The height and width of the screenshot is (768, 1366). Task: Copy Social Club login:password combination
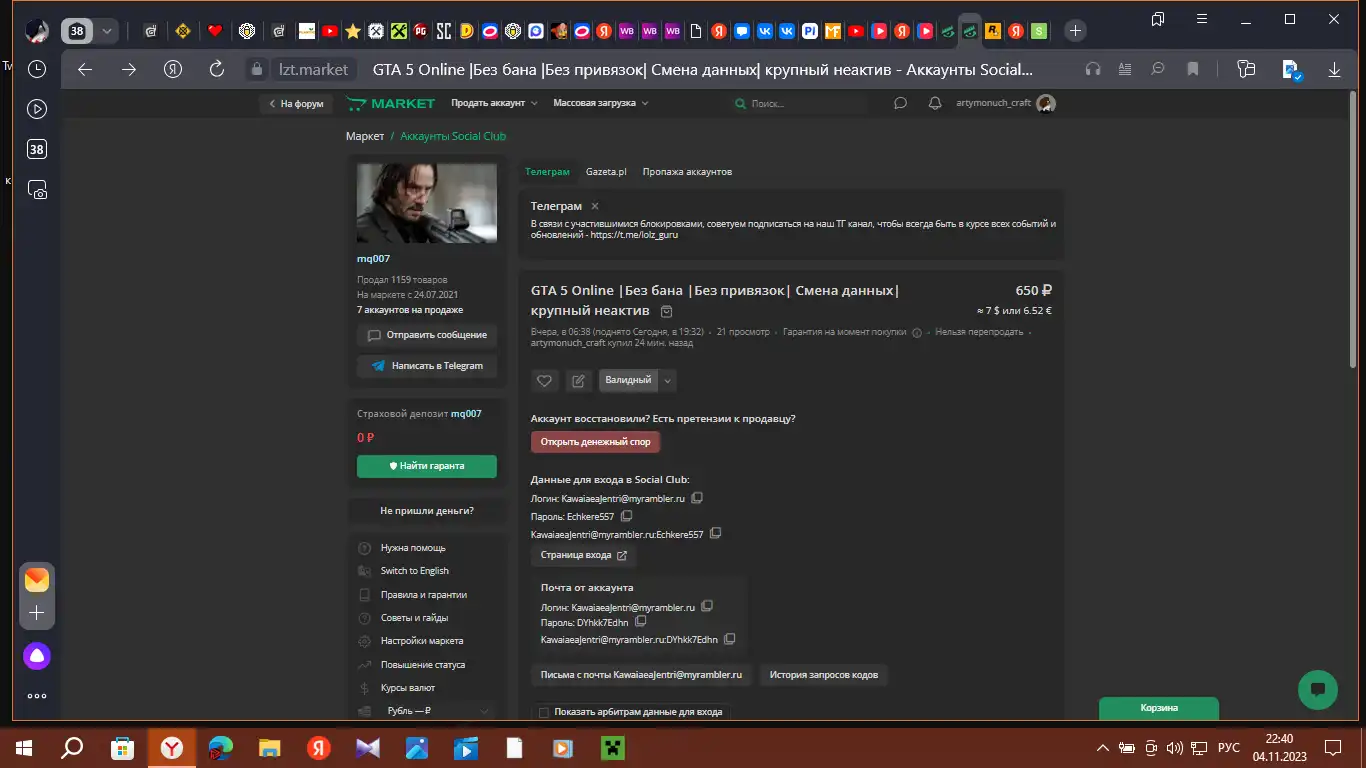click(x=715, y=534)
